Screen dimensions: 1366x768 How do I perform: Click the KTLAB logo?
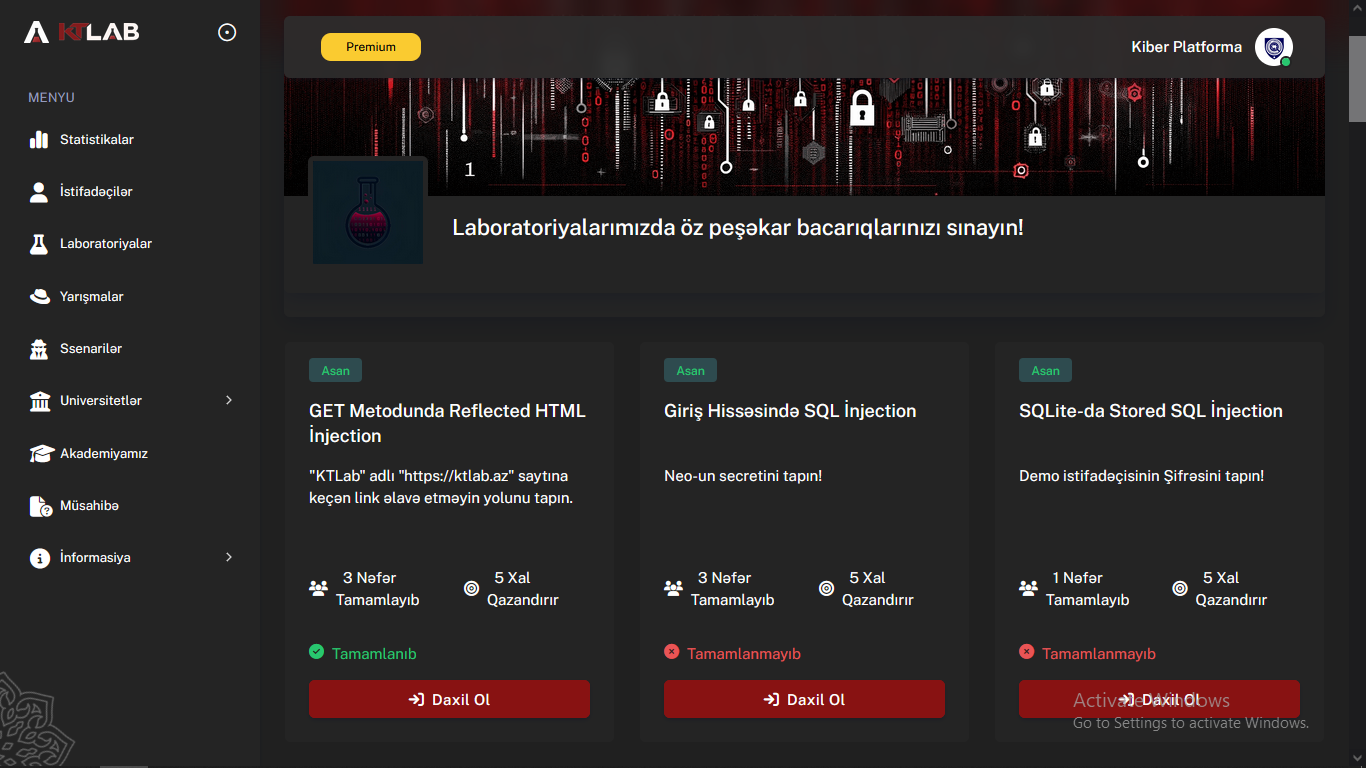[x=81, y=32]
